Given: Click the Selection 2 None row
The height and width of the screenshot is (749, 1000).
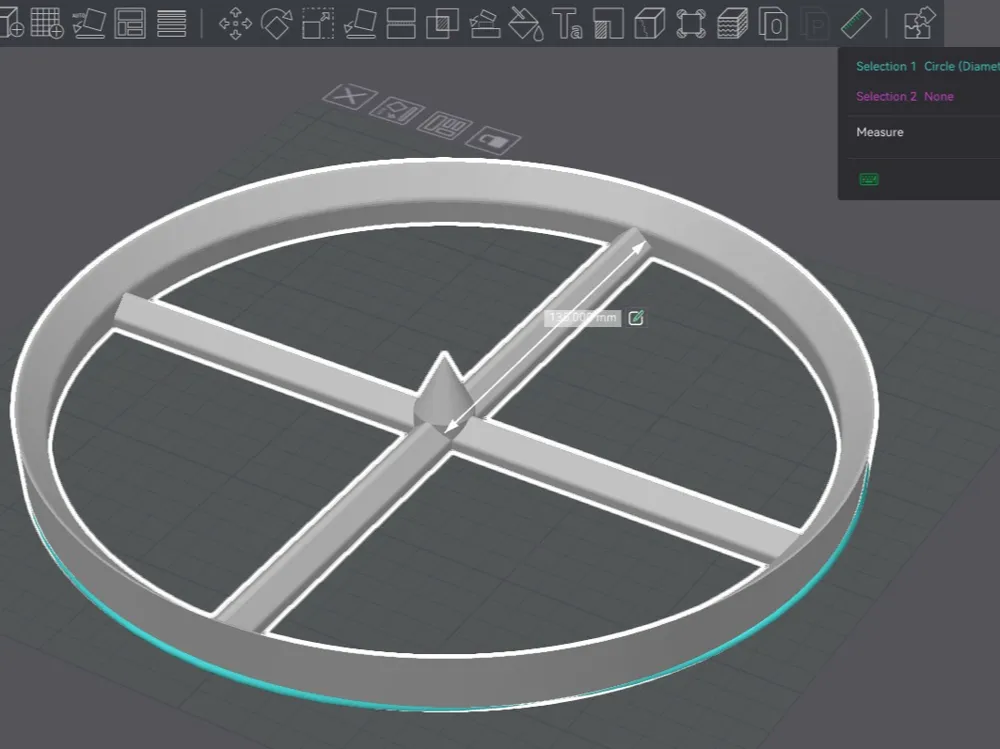Looking at the screenshot, I should point(904,96).
